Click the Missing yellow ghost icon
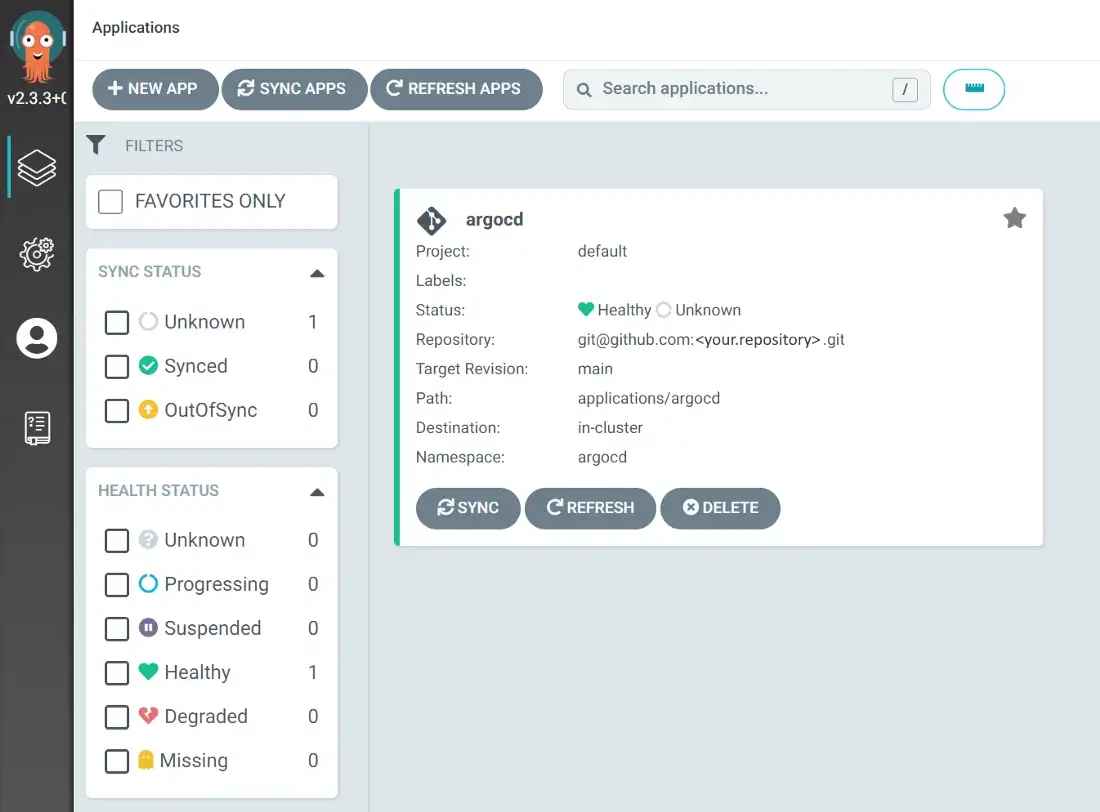The image size is (1100, 812). coord(146,760)
